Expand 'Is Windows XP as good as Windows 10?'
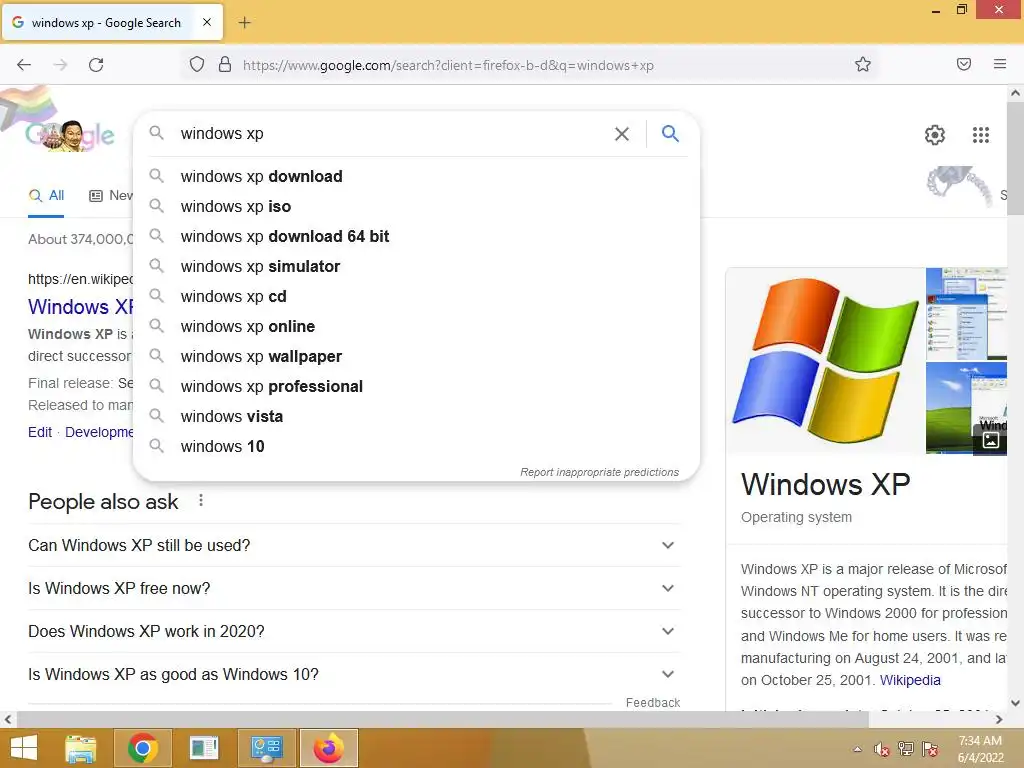 (354, 674)
